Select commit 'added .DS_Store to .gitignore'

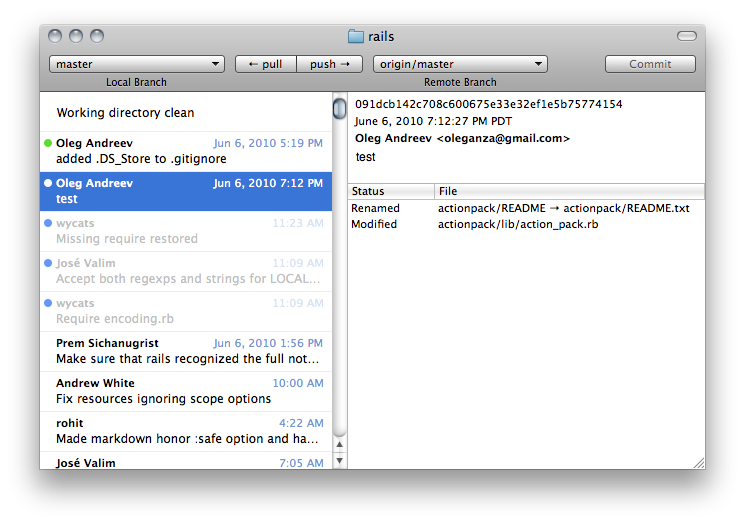186,152
